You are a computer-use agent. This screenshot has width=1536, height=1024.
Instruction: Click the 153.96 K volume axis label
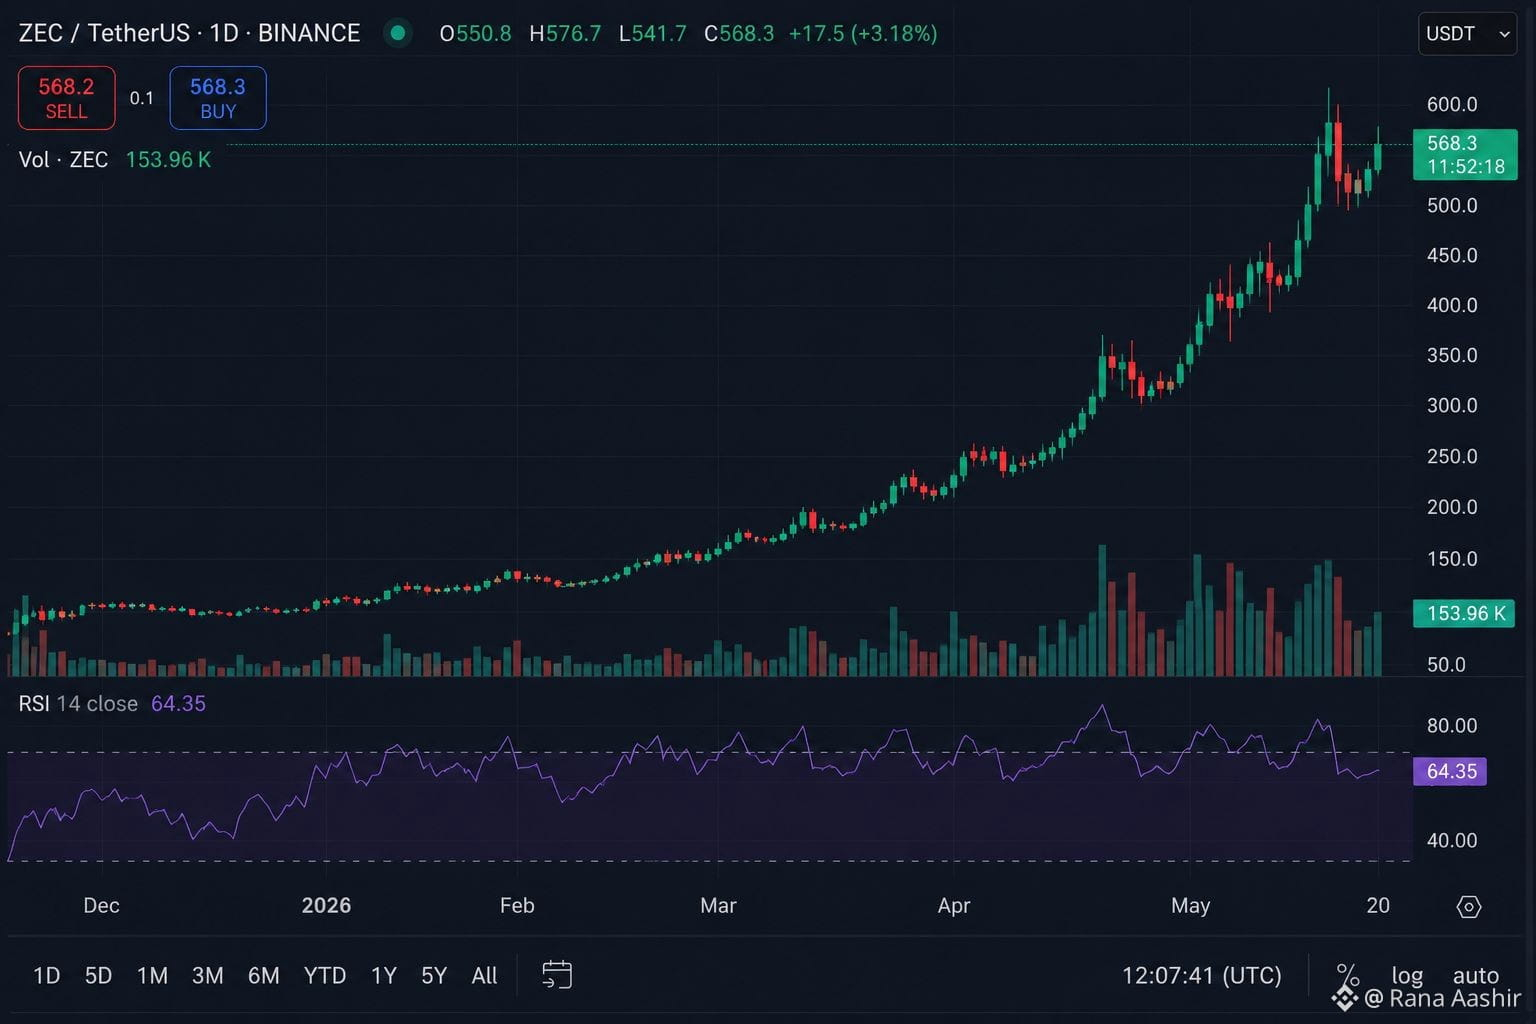[1464, 613]
